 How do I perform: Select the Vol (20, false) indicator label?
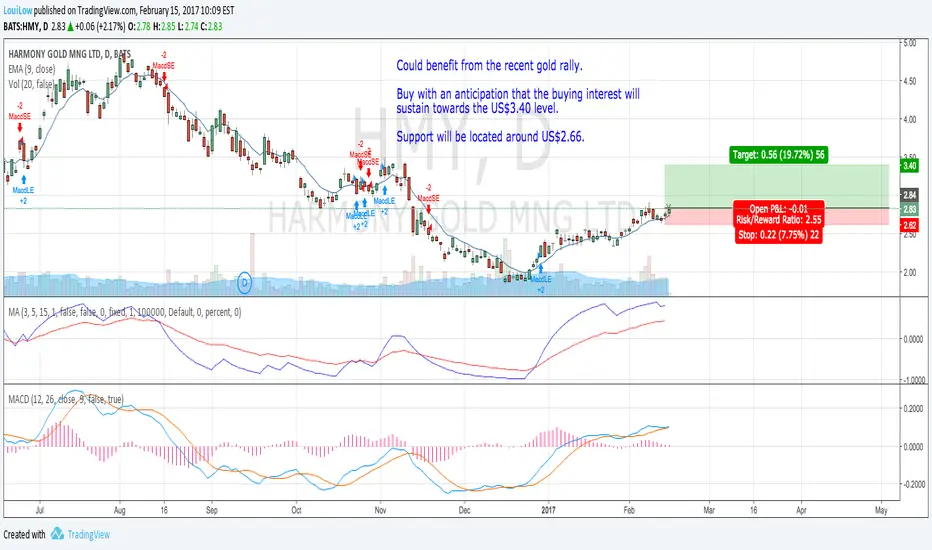pos(31,84)
